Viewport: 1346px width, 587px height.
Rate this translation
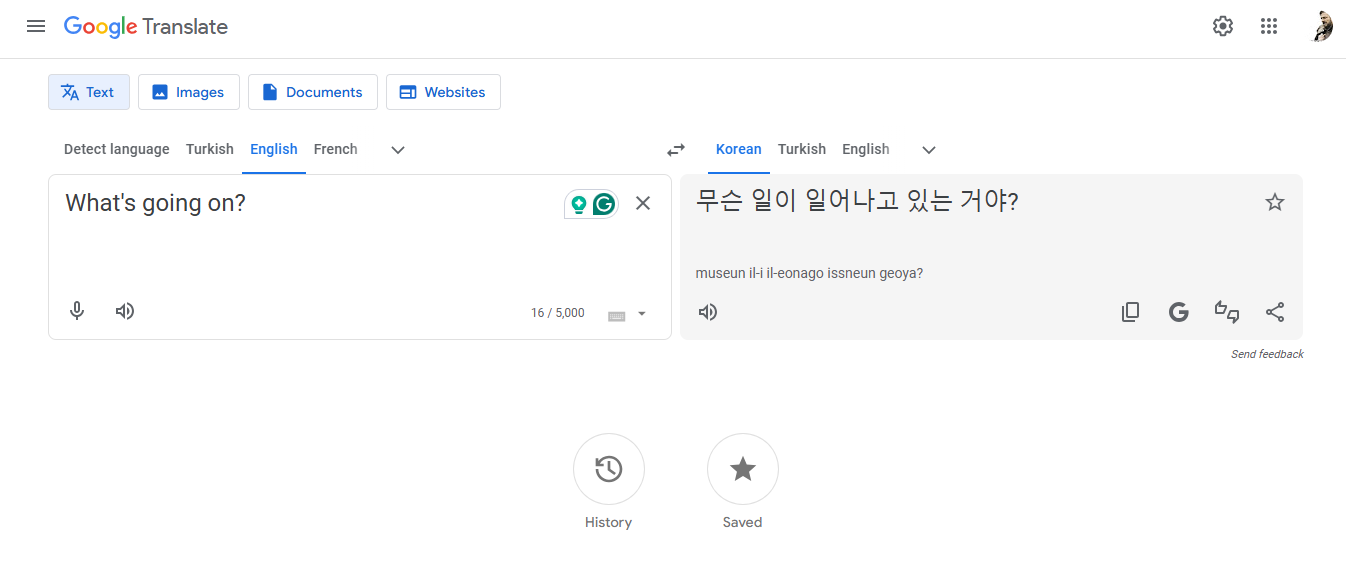pos(1227,311)
